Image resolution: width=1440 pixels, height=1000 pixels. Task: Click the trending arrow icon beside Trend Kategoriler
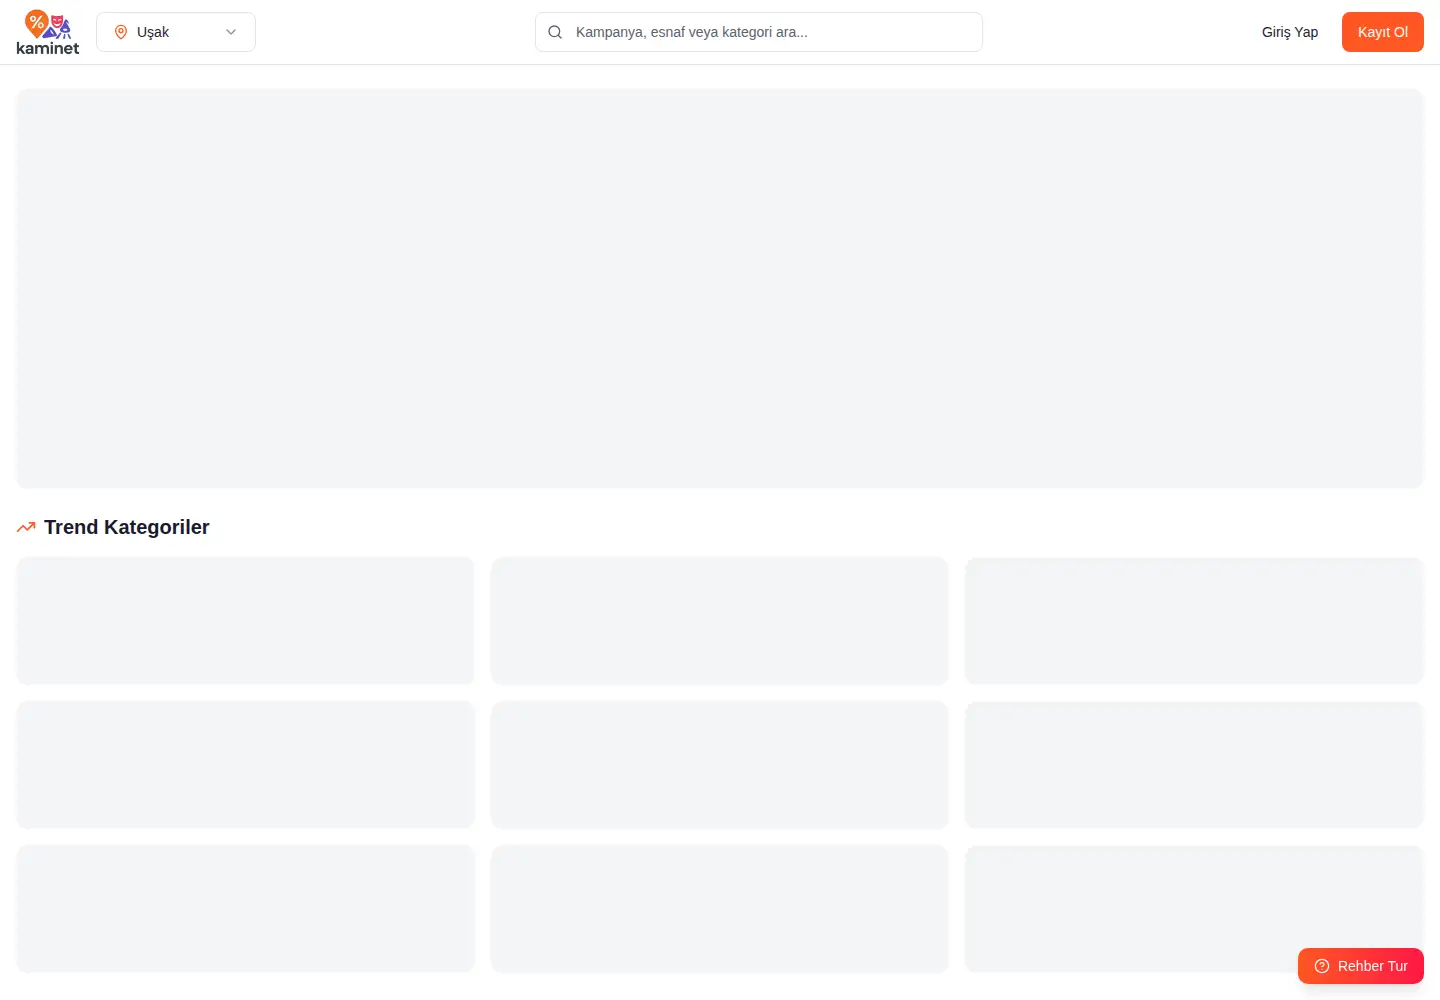pos(26,527)
